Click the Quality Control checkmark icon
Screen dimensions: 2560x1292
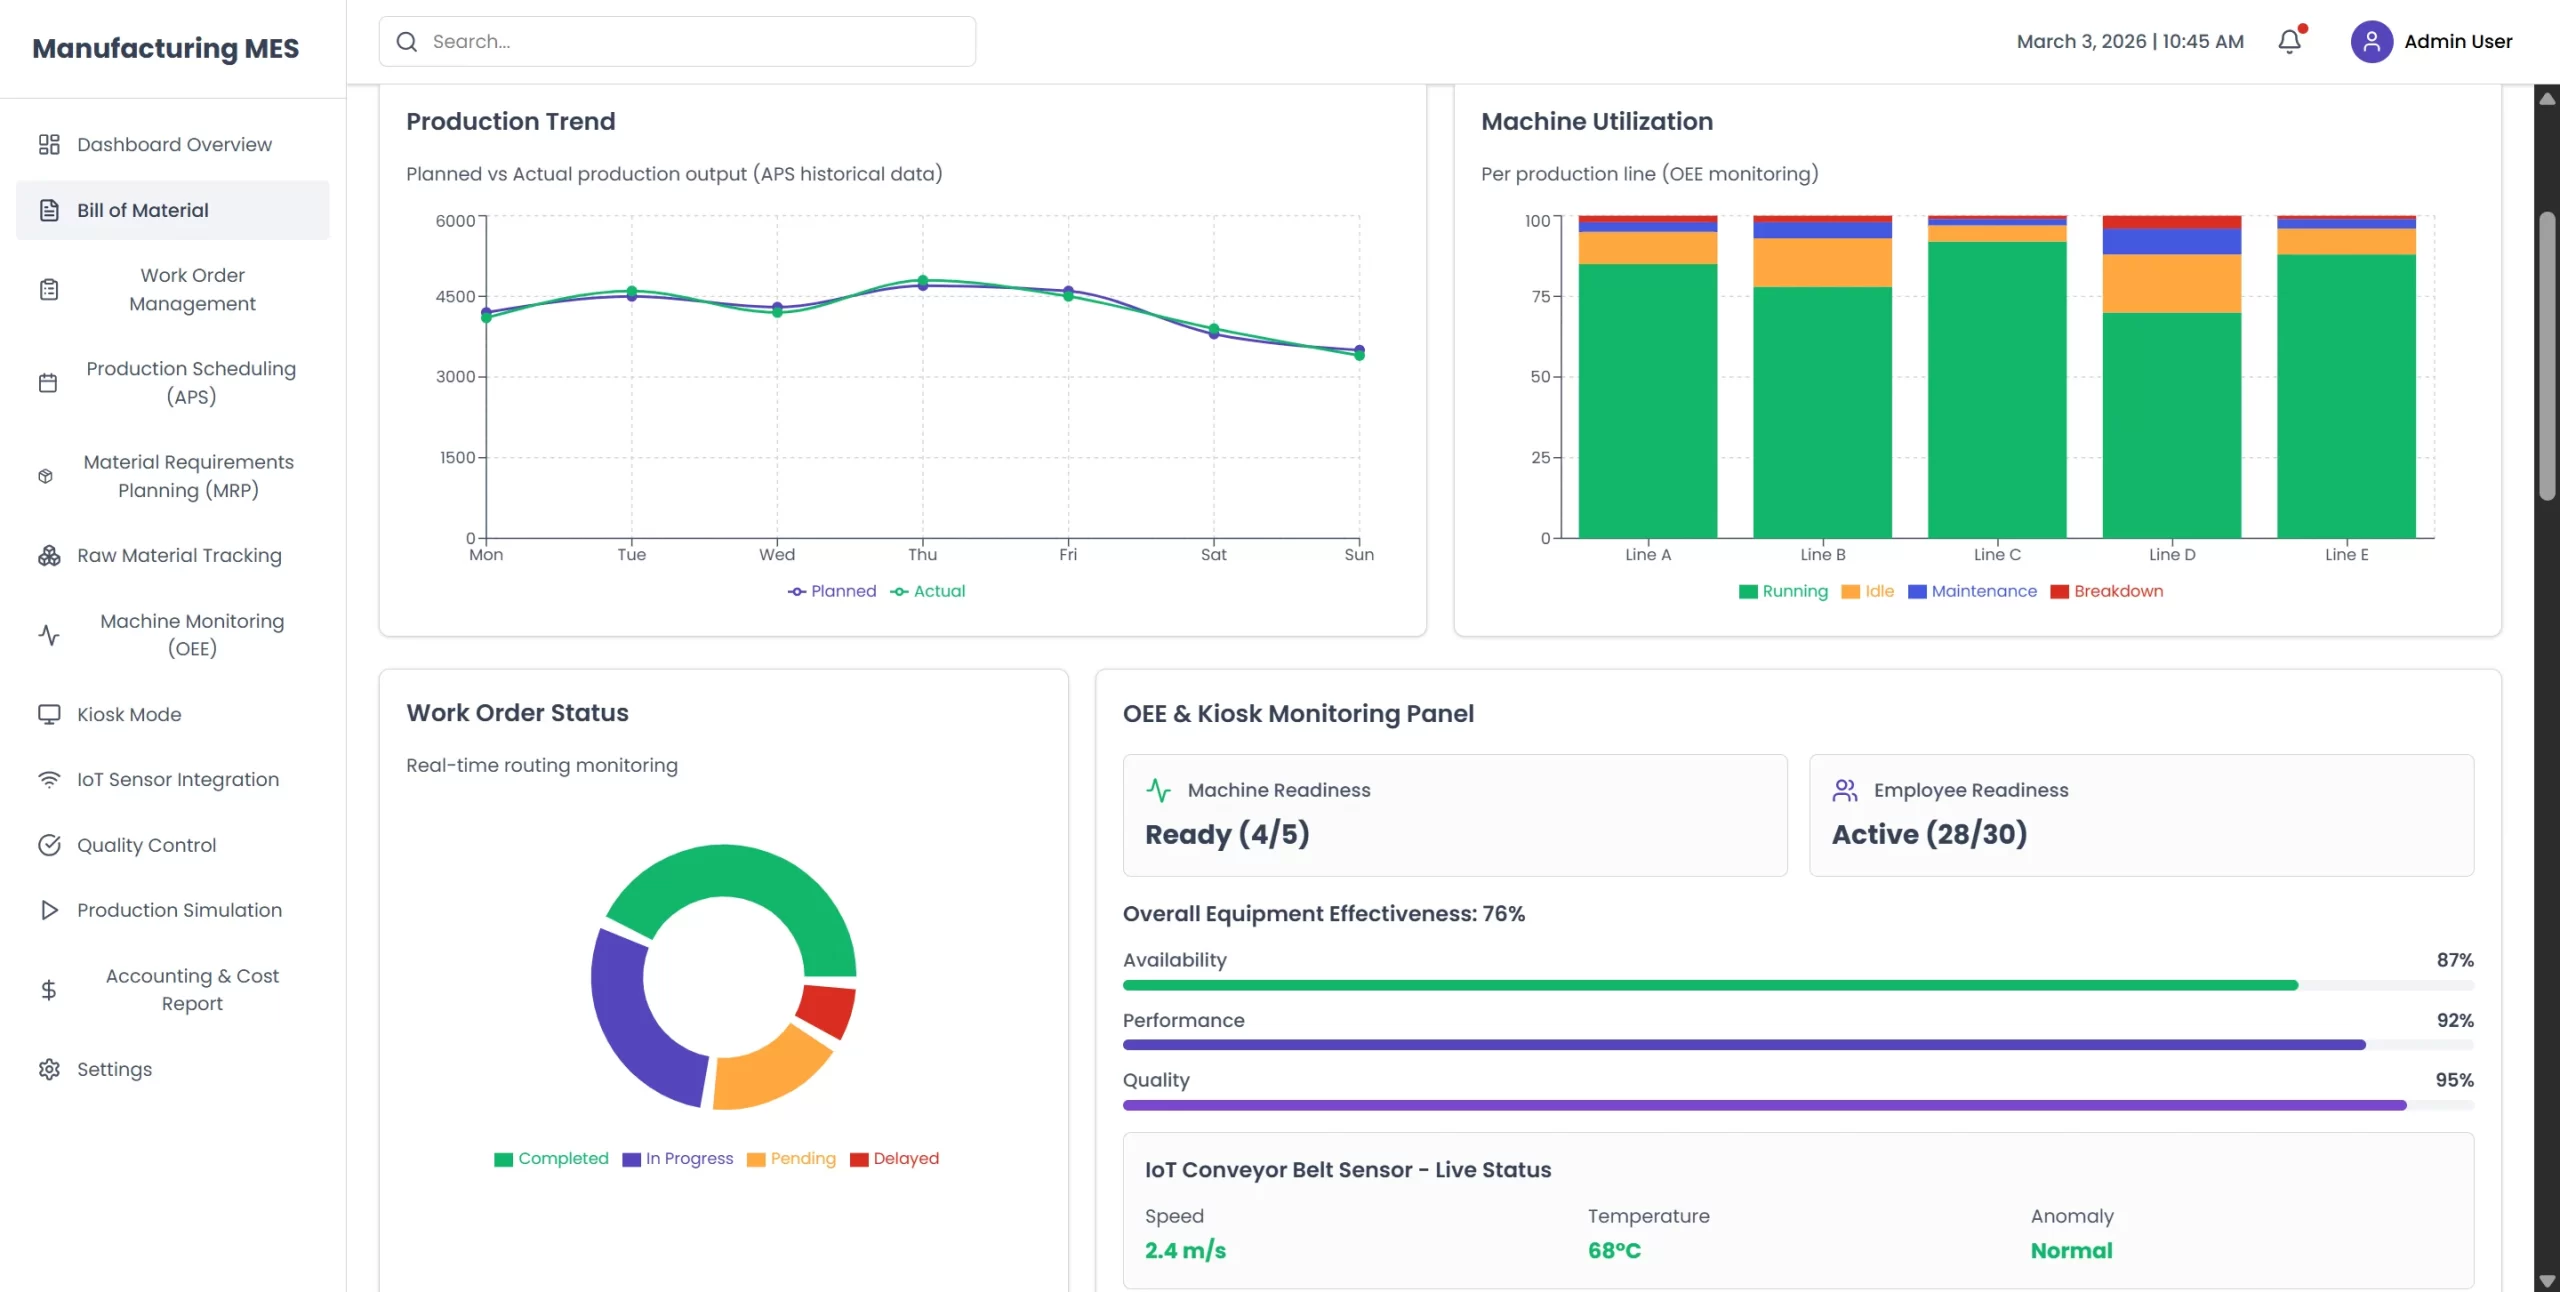coord(49,845)
